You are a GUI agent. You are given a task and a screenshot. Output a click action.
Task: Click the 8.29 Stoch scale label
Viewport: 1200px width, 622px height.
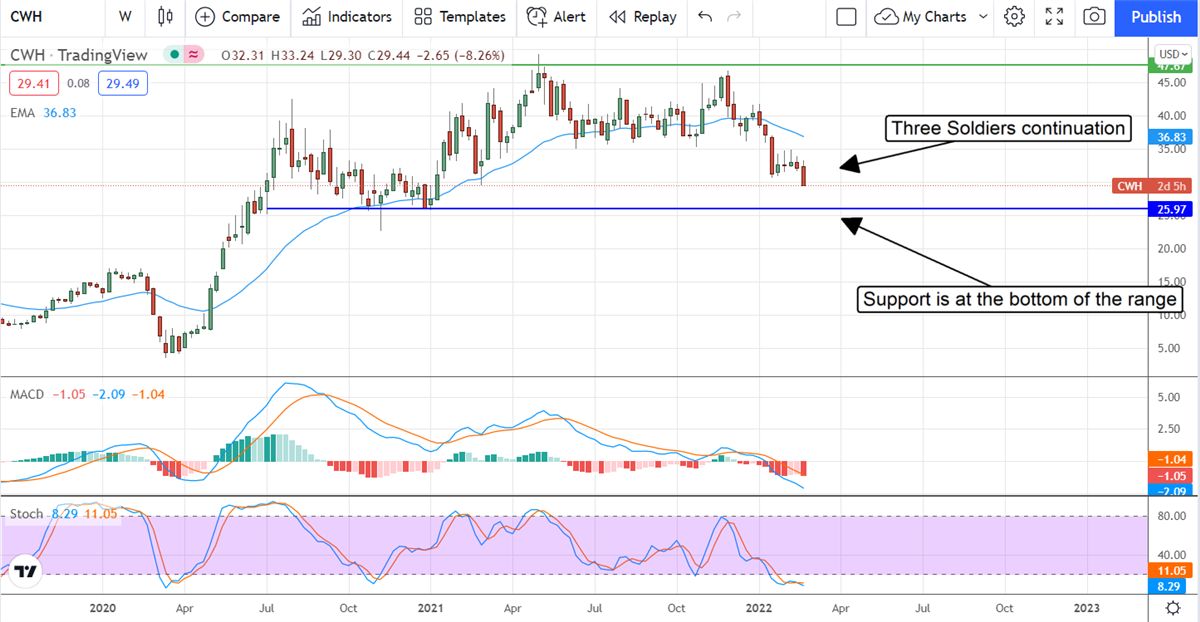[1168, 585]
